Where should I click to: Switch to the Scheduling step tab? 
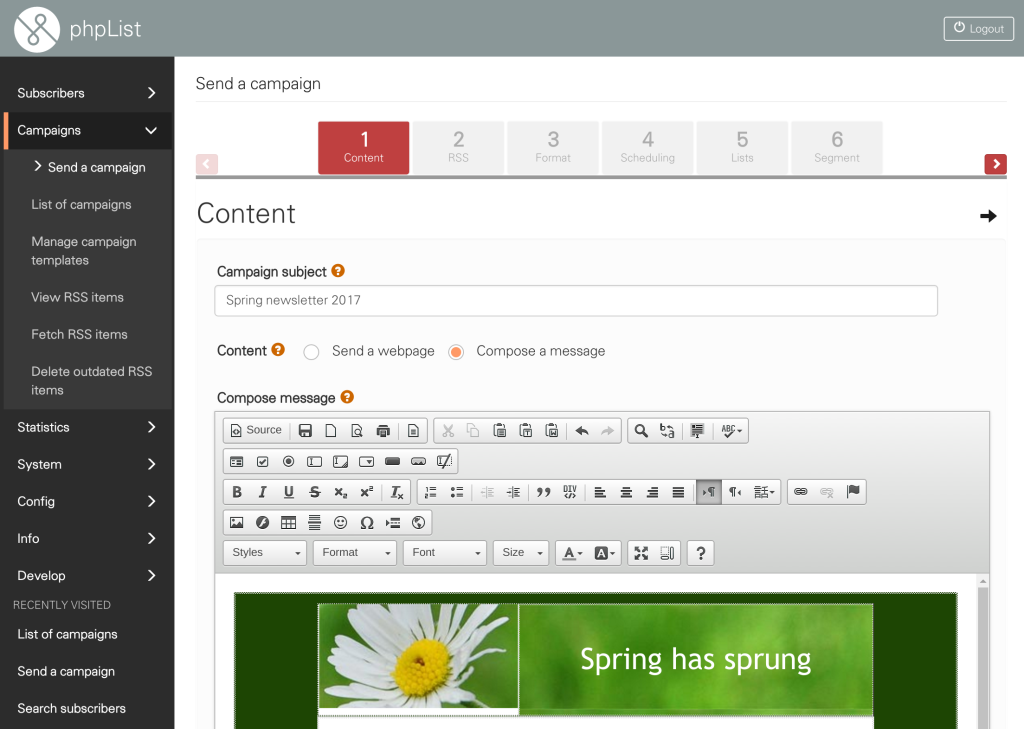[647, 147]
